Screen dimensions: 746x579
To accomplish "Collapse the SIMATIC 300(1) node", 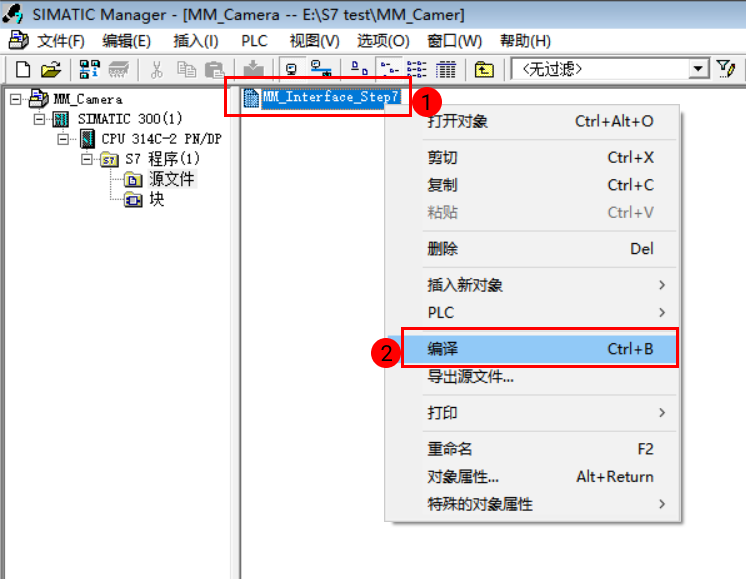I will pyautogui.click(x=39, y=118).
